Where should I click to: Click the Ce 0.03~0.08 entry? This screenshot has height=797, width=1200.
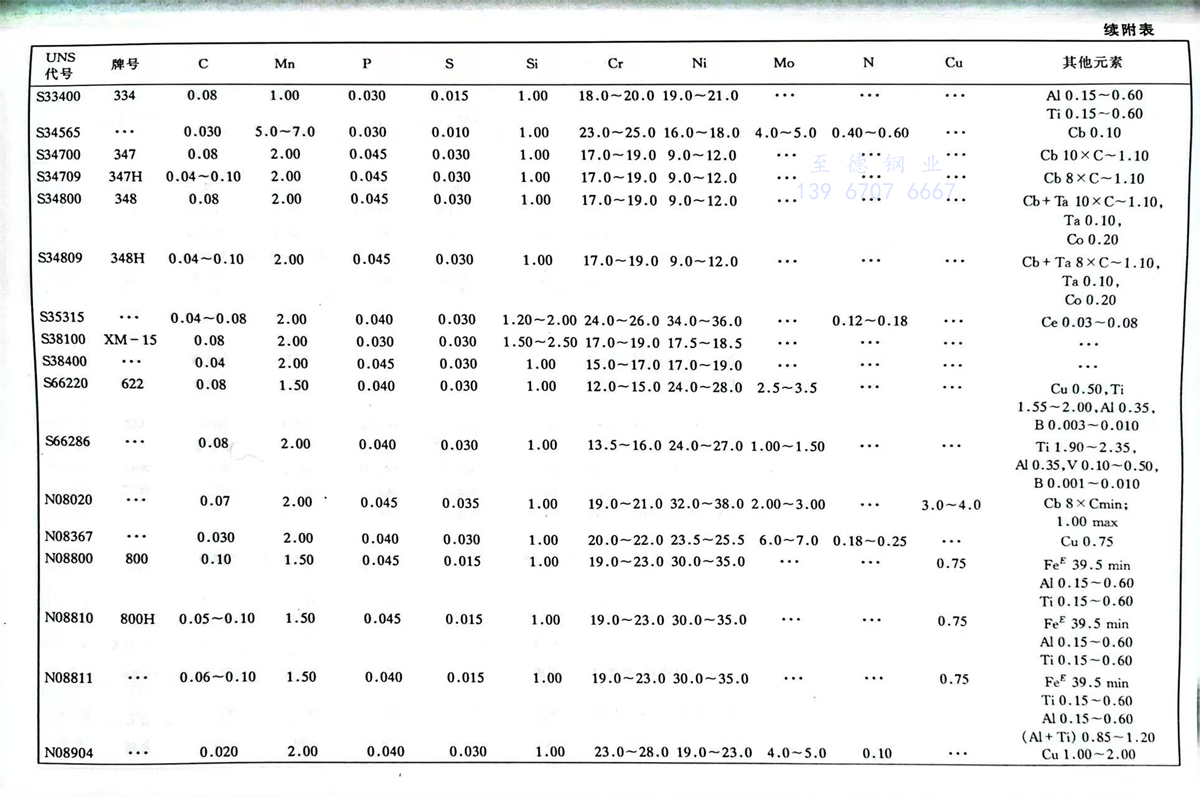pyautogui.click(x=1091, y=322)
